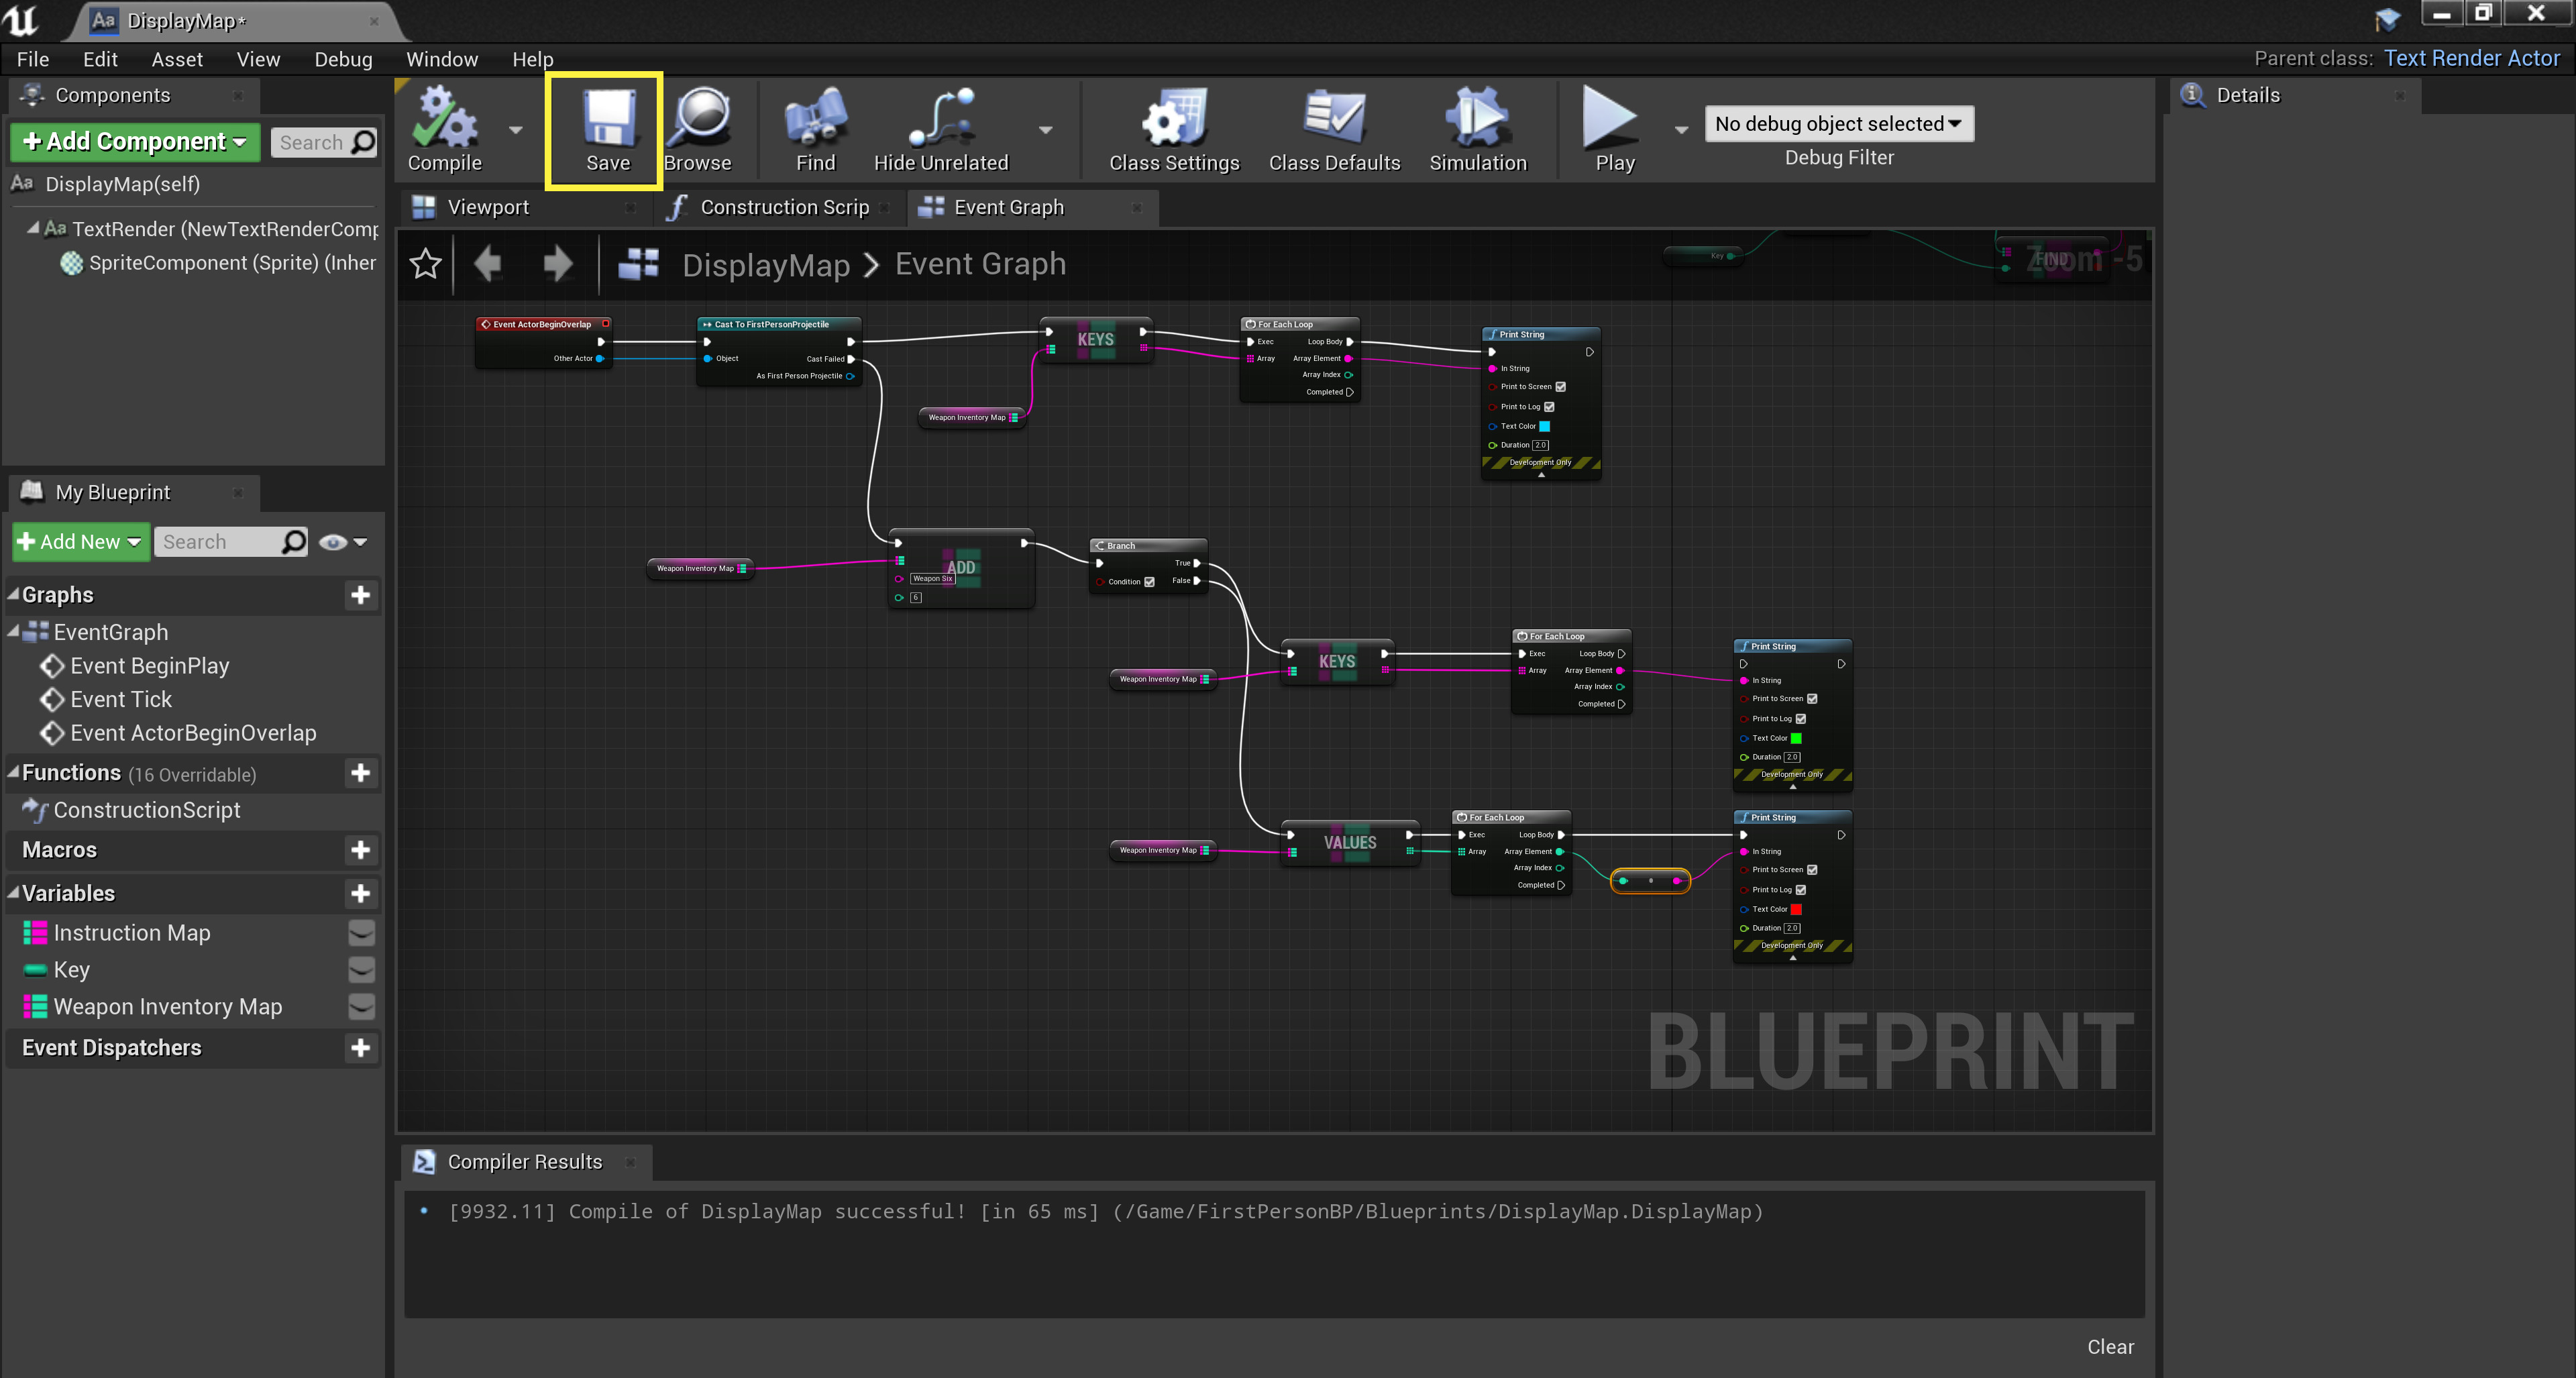2576x1378 pixels.
Task: Collapse the Variables section
Action: click(14, 892)
